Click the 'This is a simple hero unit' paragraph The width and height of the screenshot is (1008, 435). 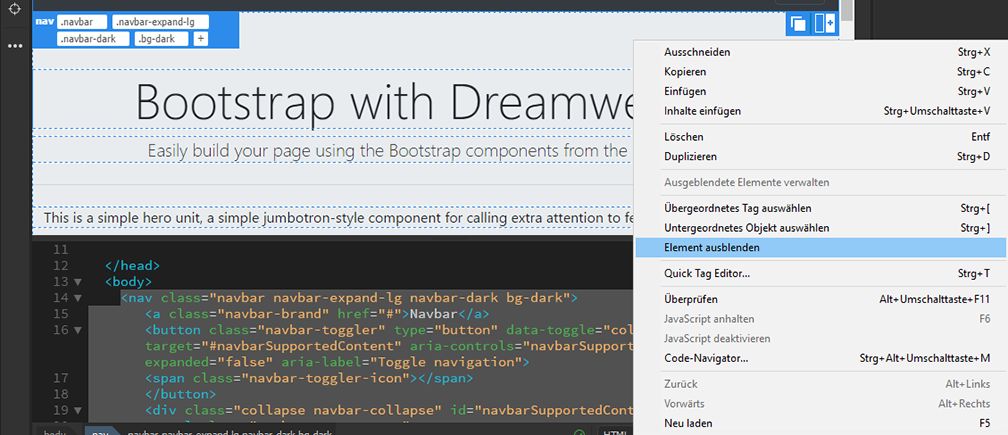[339, 218]
